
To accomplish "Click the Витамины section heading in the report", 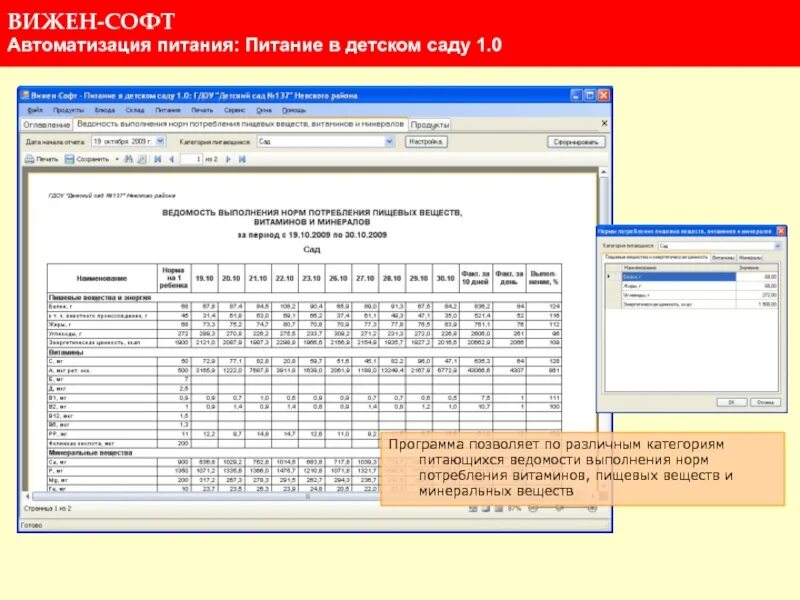I will coord(66,352).
